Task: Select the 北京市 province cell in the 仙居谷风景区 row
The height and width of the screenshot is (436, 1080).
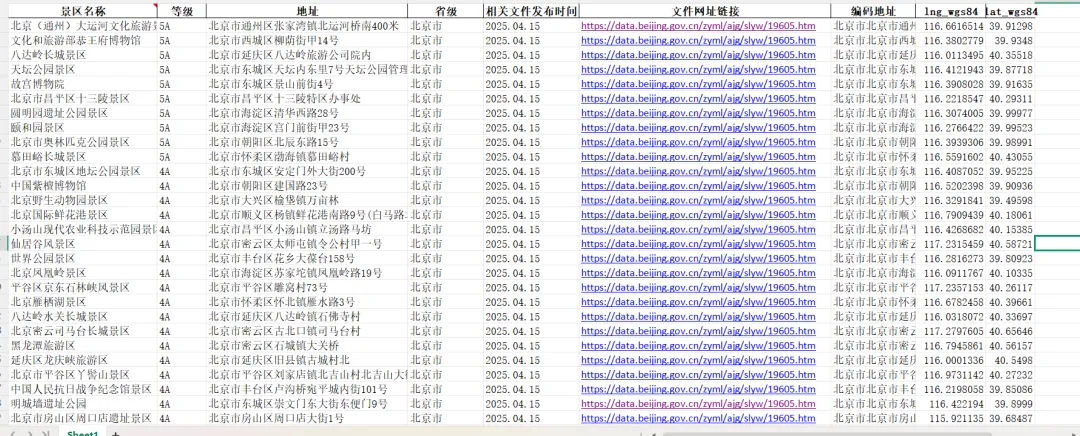Action: tap(446, 244)
